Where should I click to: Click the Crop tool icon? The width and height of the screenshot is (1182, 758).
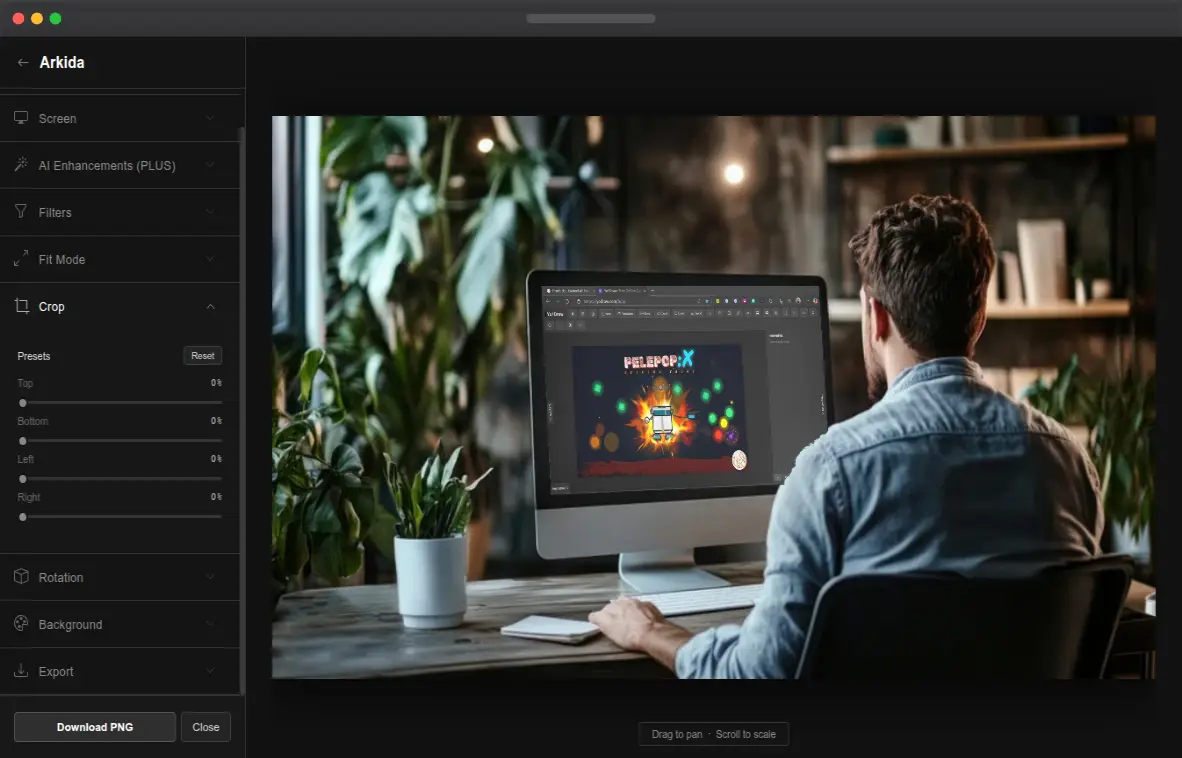pos(21,306)
